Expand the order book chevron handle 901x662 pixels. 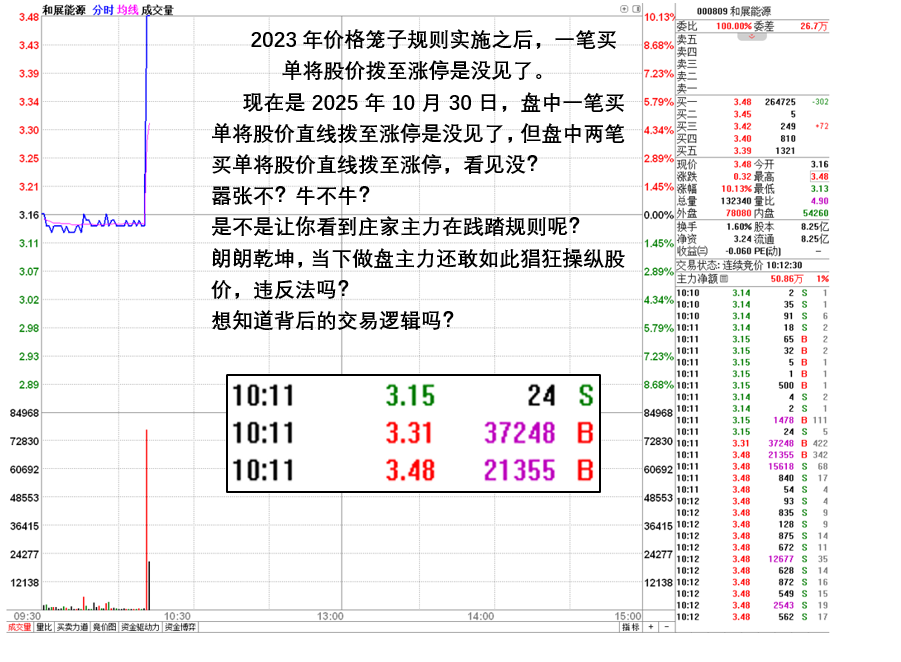click(x=751, y=37)
